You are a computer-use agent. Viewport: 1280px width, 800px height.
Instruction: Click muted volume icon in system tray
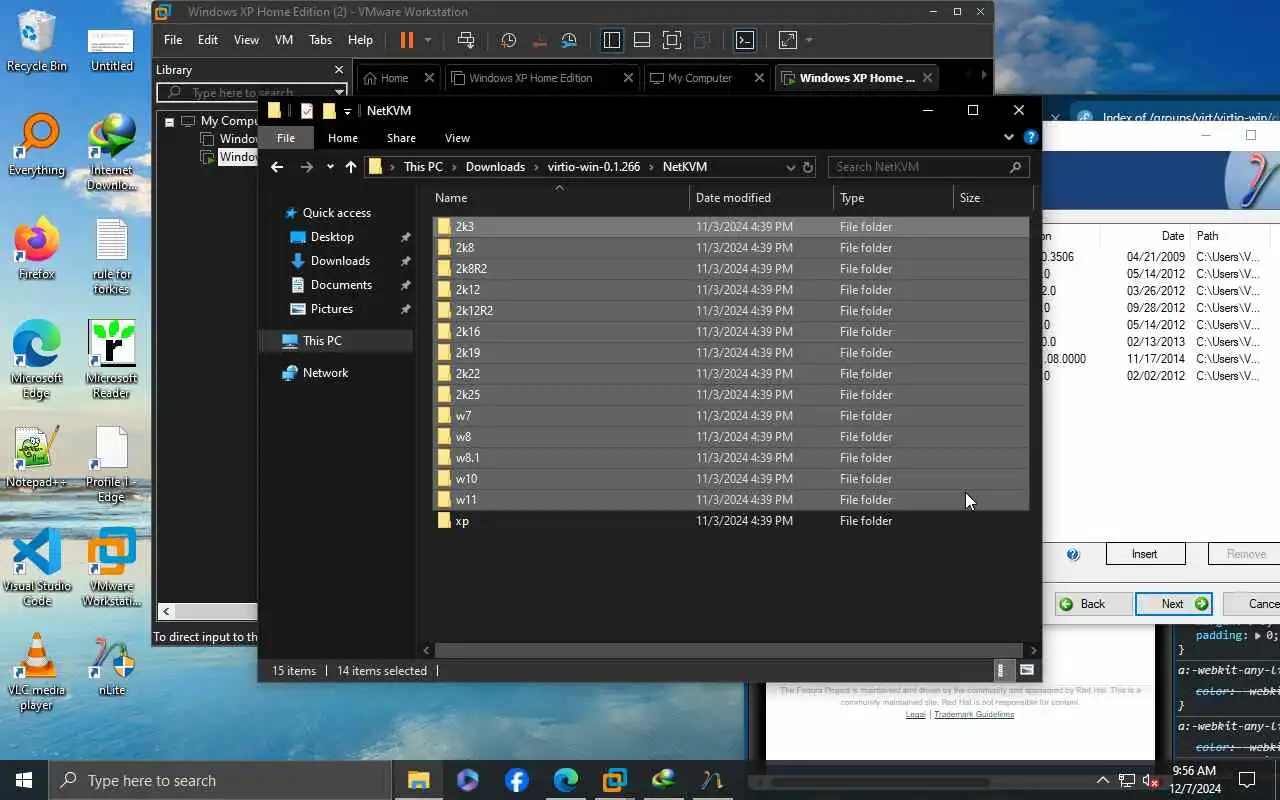pos(1150,780)
